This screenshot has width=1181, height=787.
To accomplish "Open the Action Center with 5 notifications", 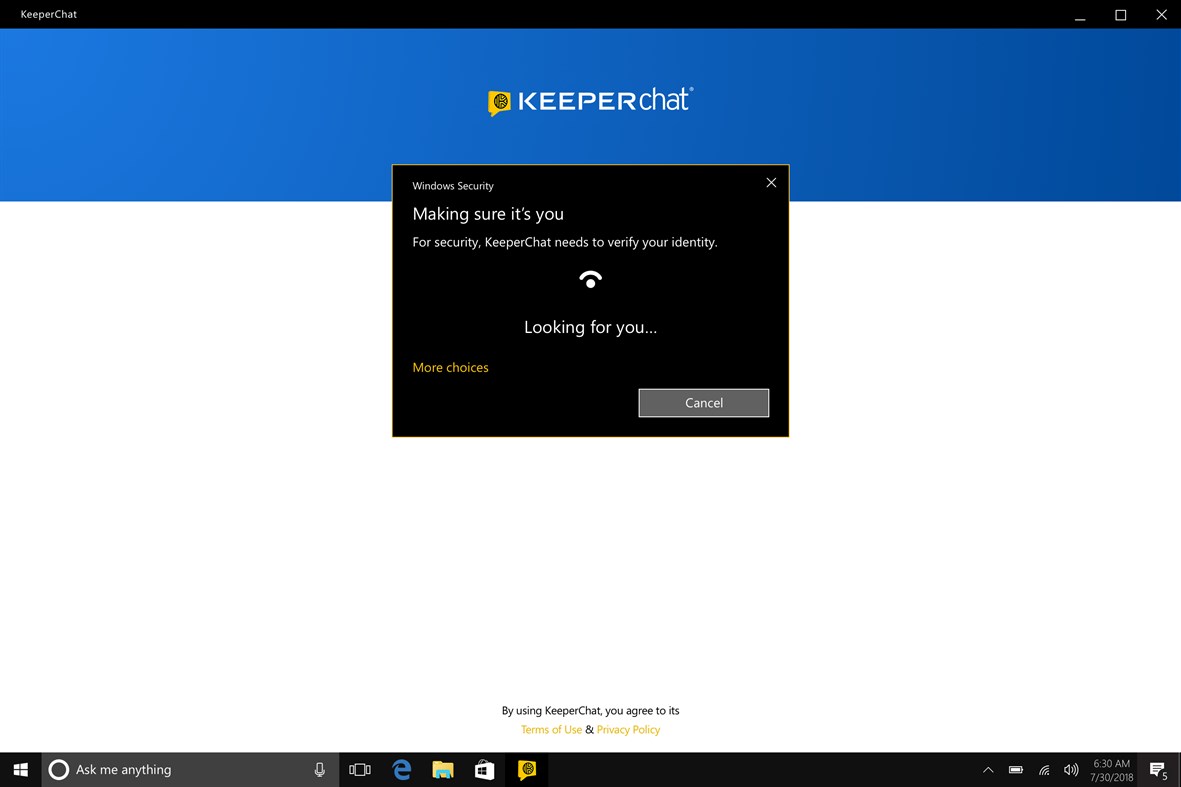I will coord(1157,770).
